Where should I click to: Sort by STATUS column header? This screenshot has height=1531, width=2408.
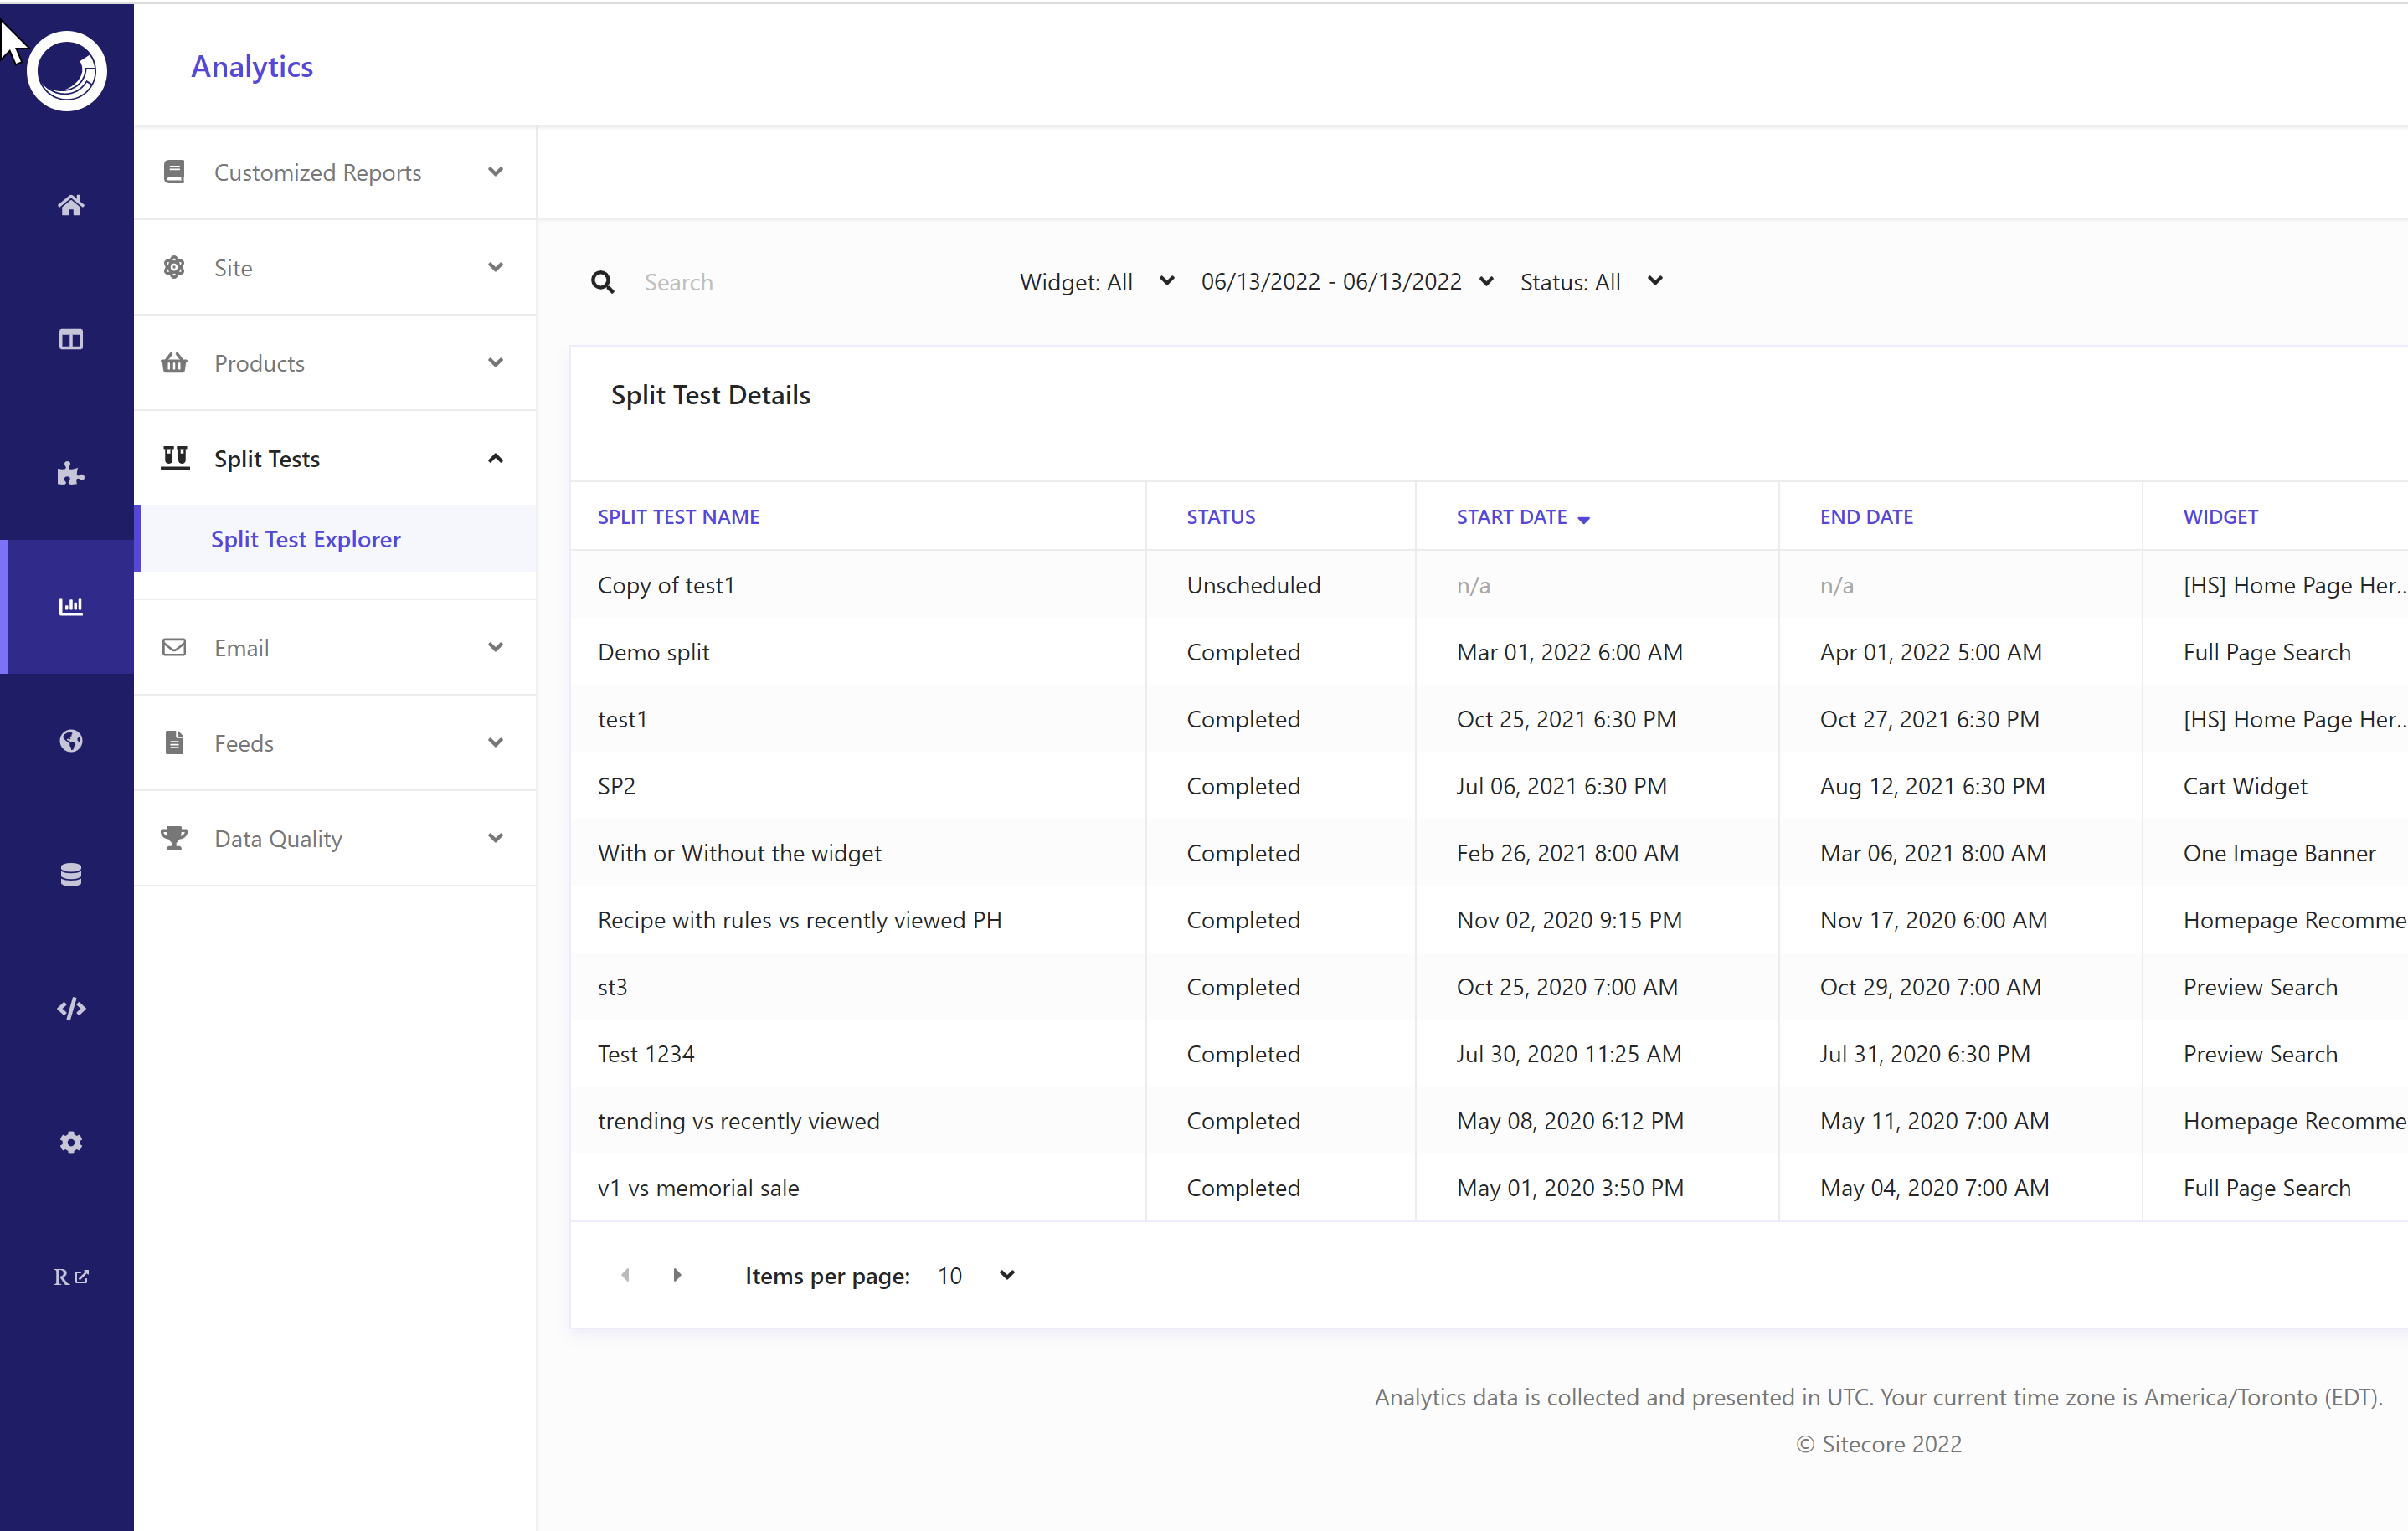[1221, 517]
